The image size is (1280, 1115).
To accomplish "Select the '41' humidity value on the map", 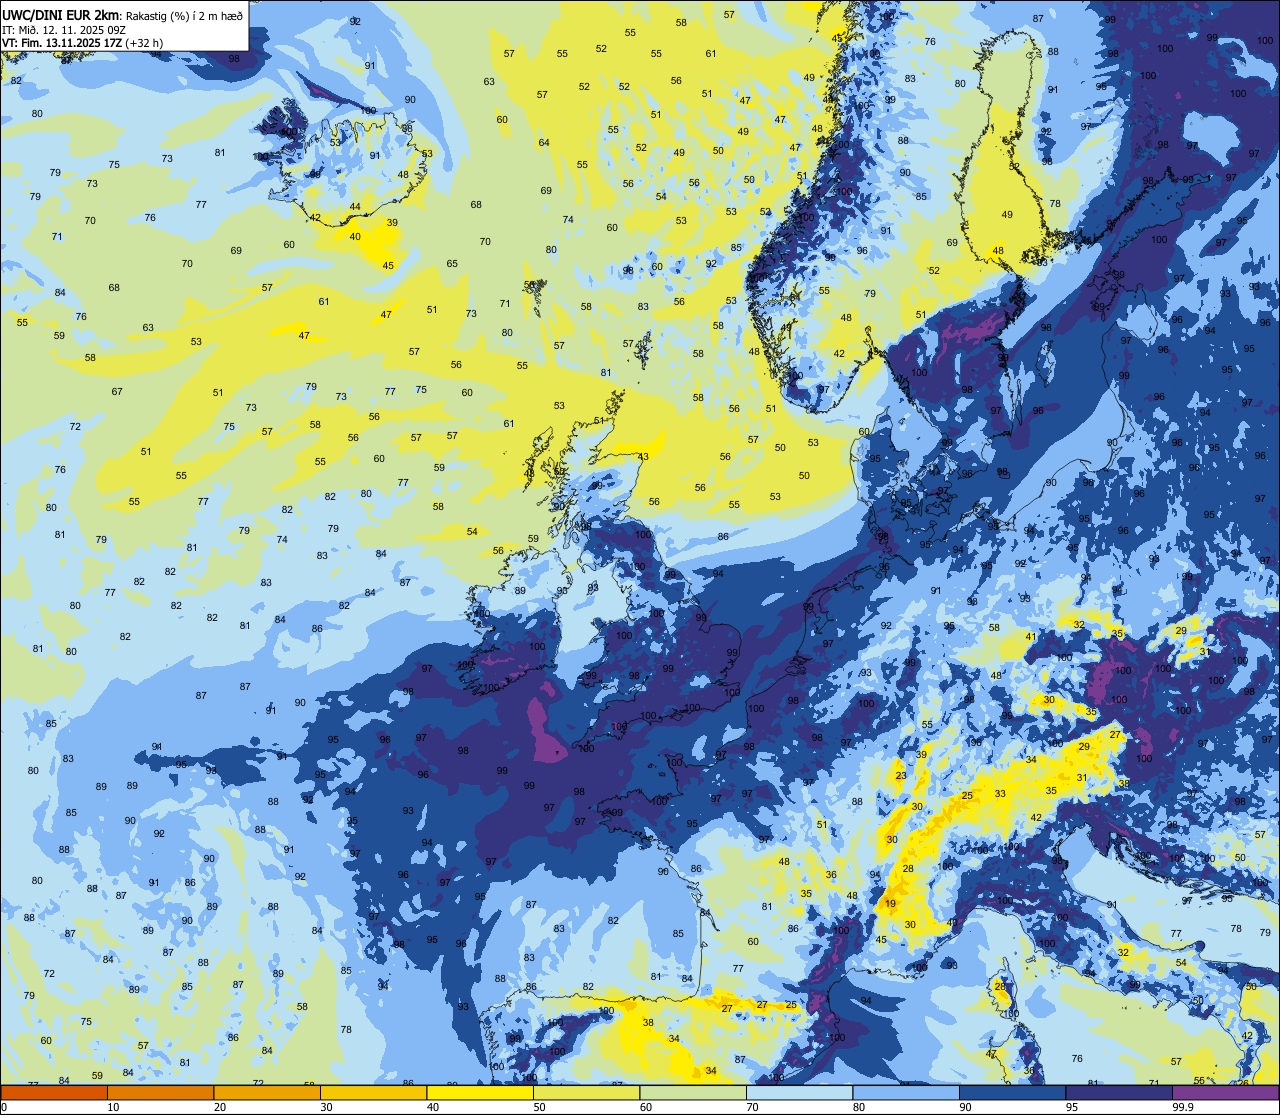I will [1031, 637].
